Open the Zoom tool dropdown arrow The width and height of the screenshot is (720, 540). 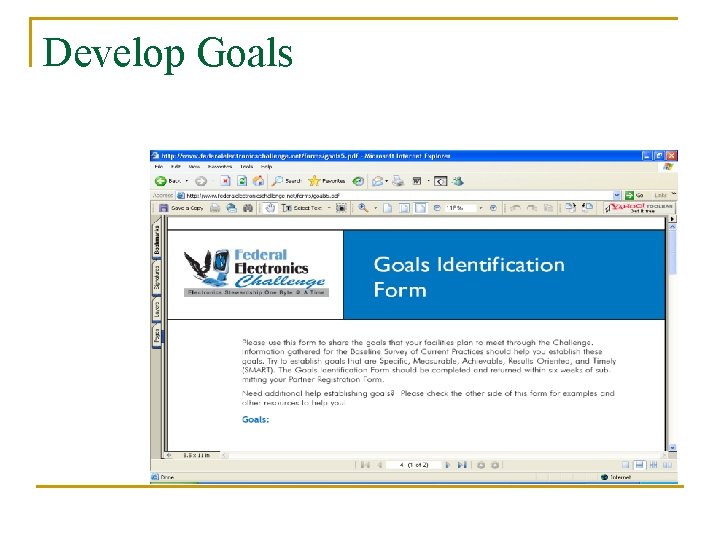click(x=375, y=208)
